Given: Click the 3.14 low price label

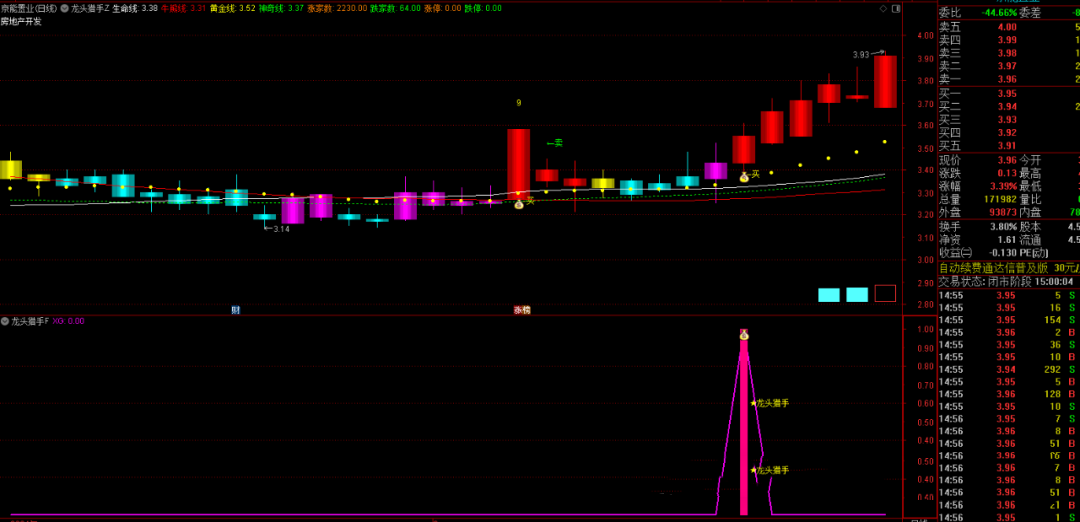Looking at the screenshot, I should (281, 229).
